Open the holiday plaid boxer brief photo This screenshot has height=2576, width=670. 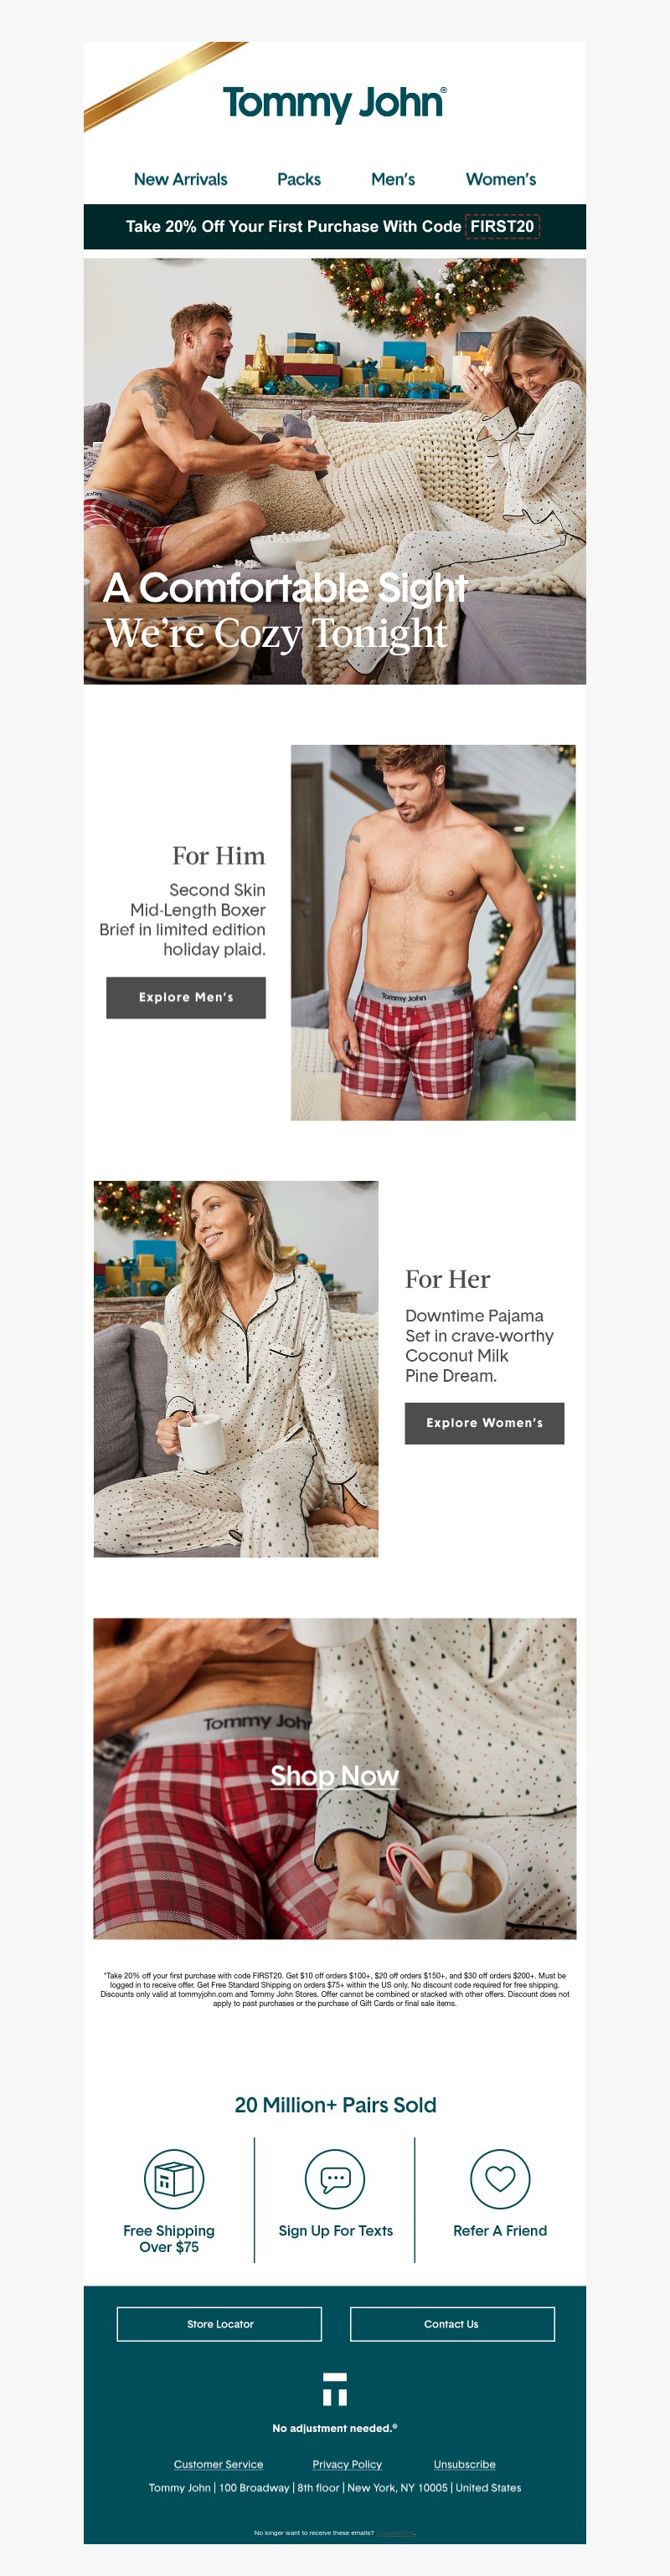(x=433, y=932)
